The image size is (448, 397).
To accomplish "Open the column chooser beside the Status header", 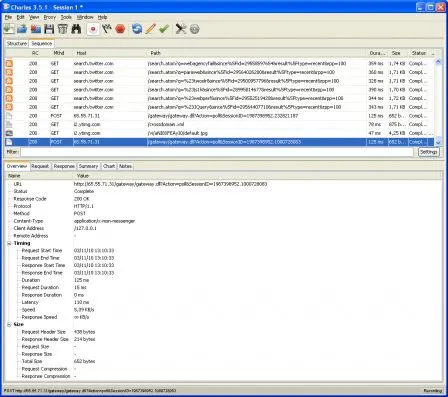I will (x=433, y=53).
